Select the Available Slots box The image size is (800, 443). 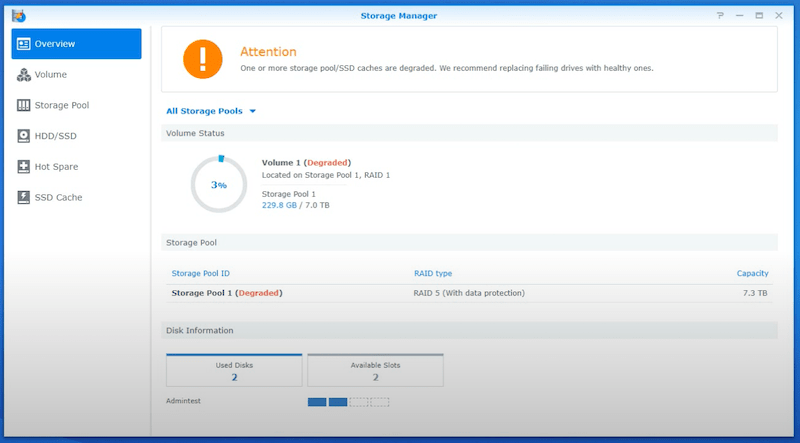[x=375, y=370]
